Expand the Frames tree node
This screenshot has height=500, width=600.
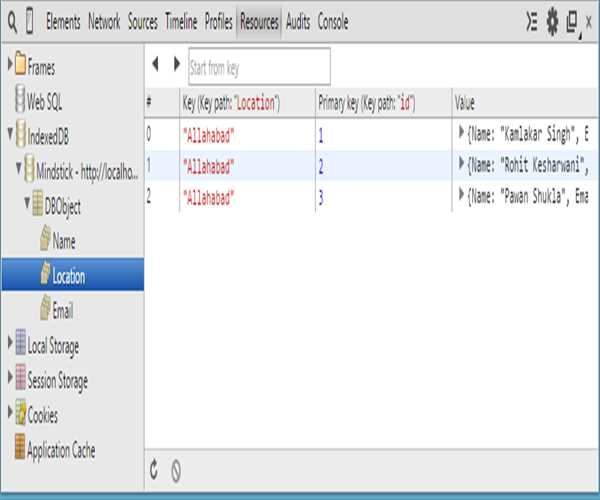point(10,67)
